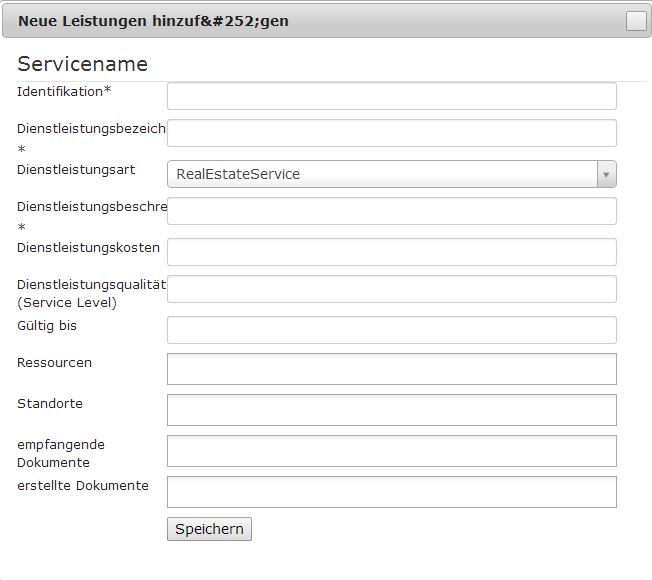Image resolution: width=652 pixels, height=580 pixels.
Task: Select the Dienstleistungsqualität (Service Level) field
Action: tap(392, 289)
